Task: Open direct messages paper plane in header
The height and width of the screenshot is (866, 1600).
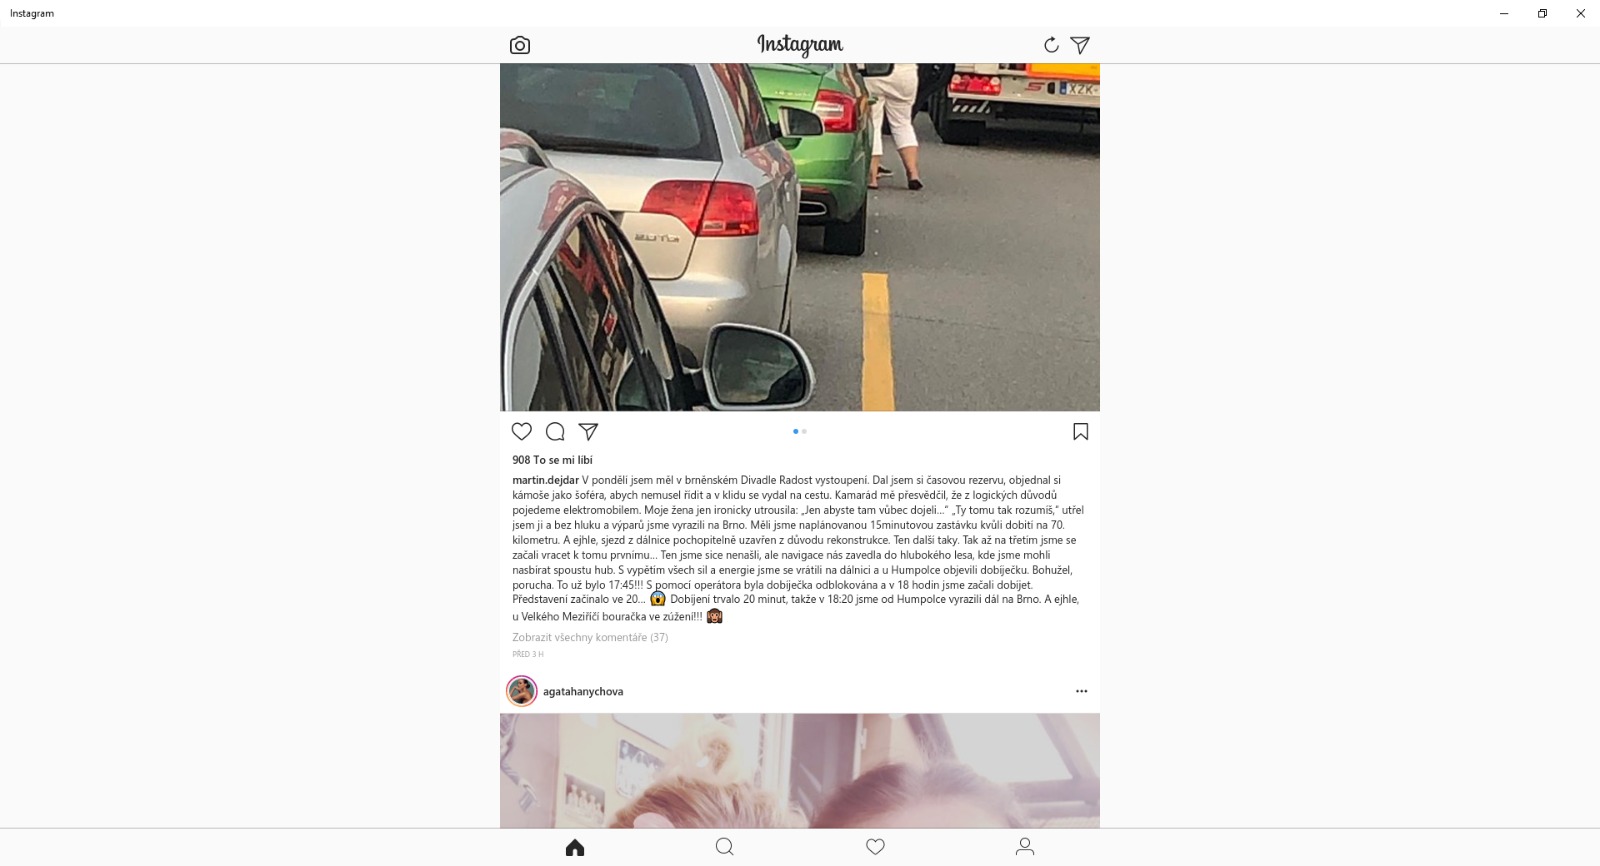Action: [1080, 45]
